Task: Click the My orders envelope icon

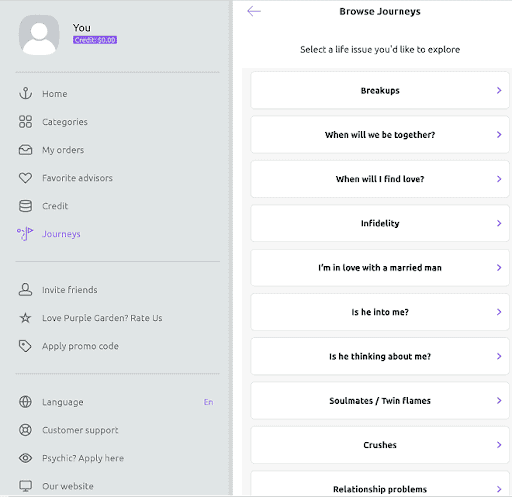Action: click(x=25, y=150)
